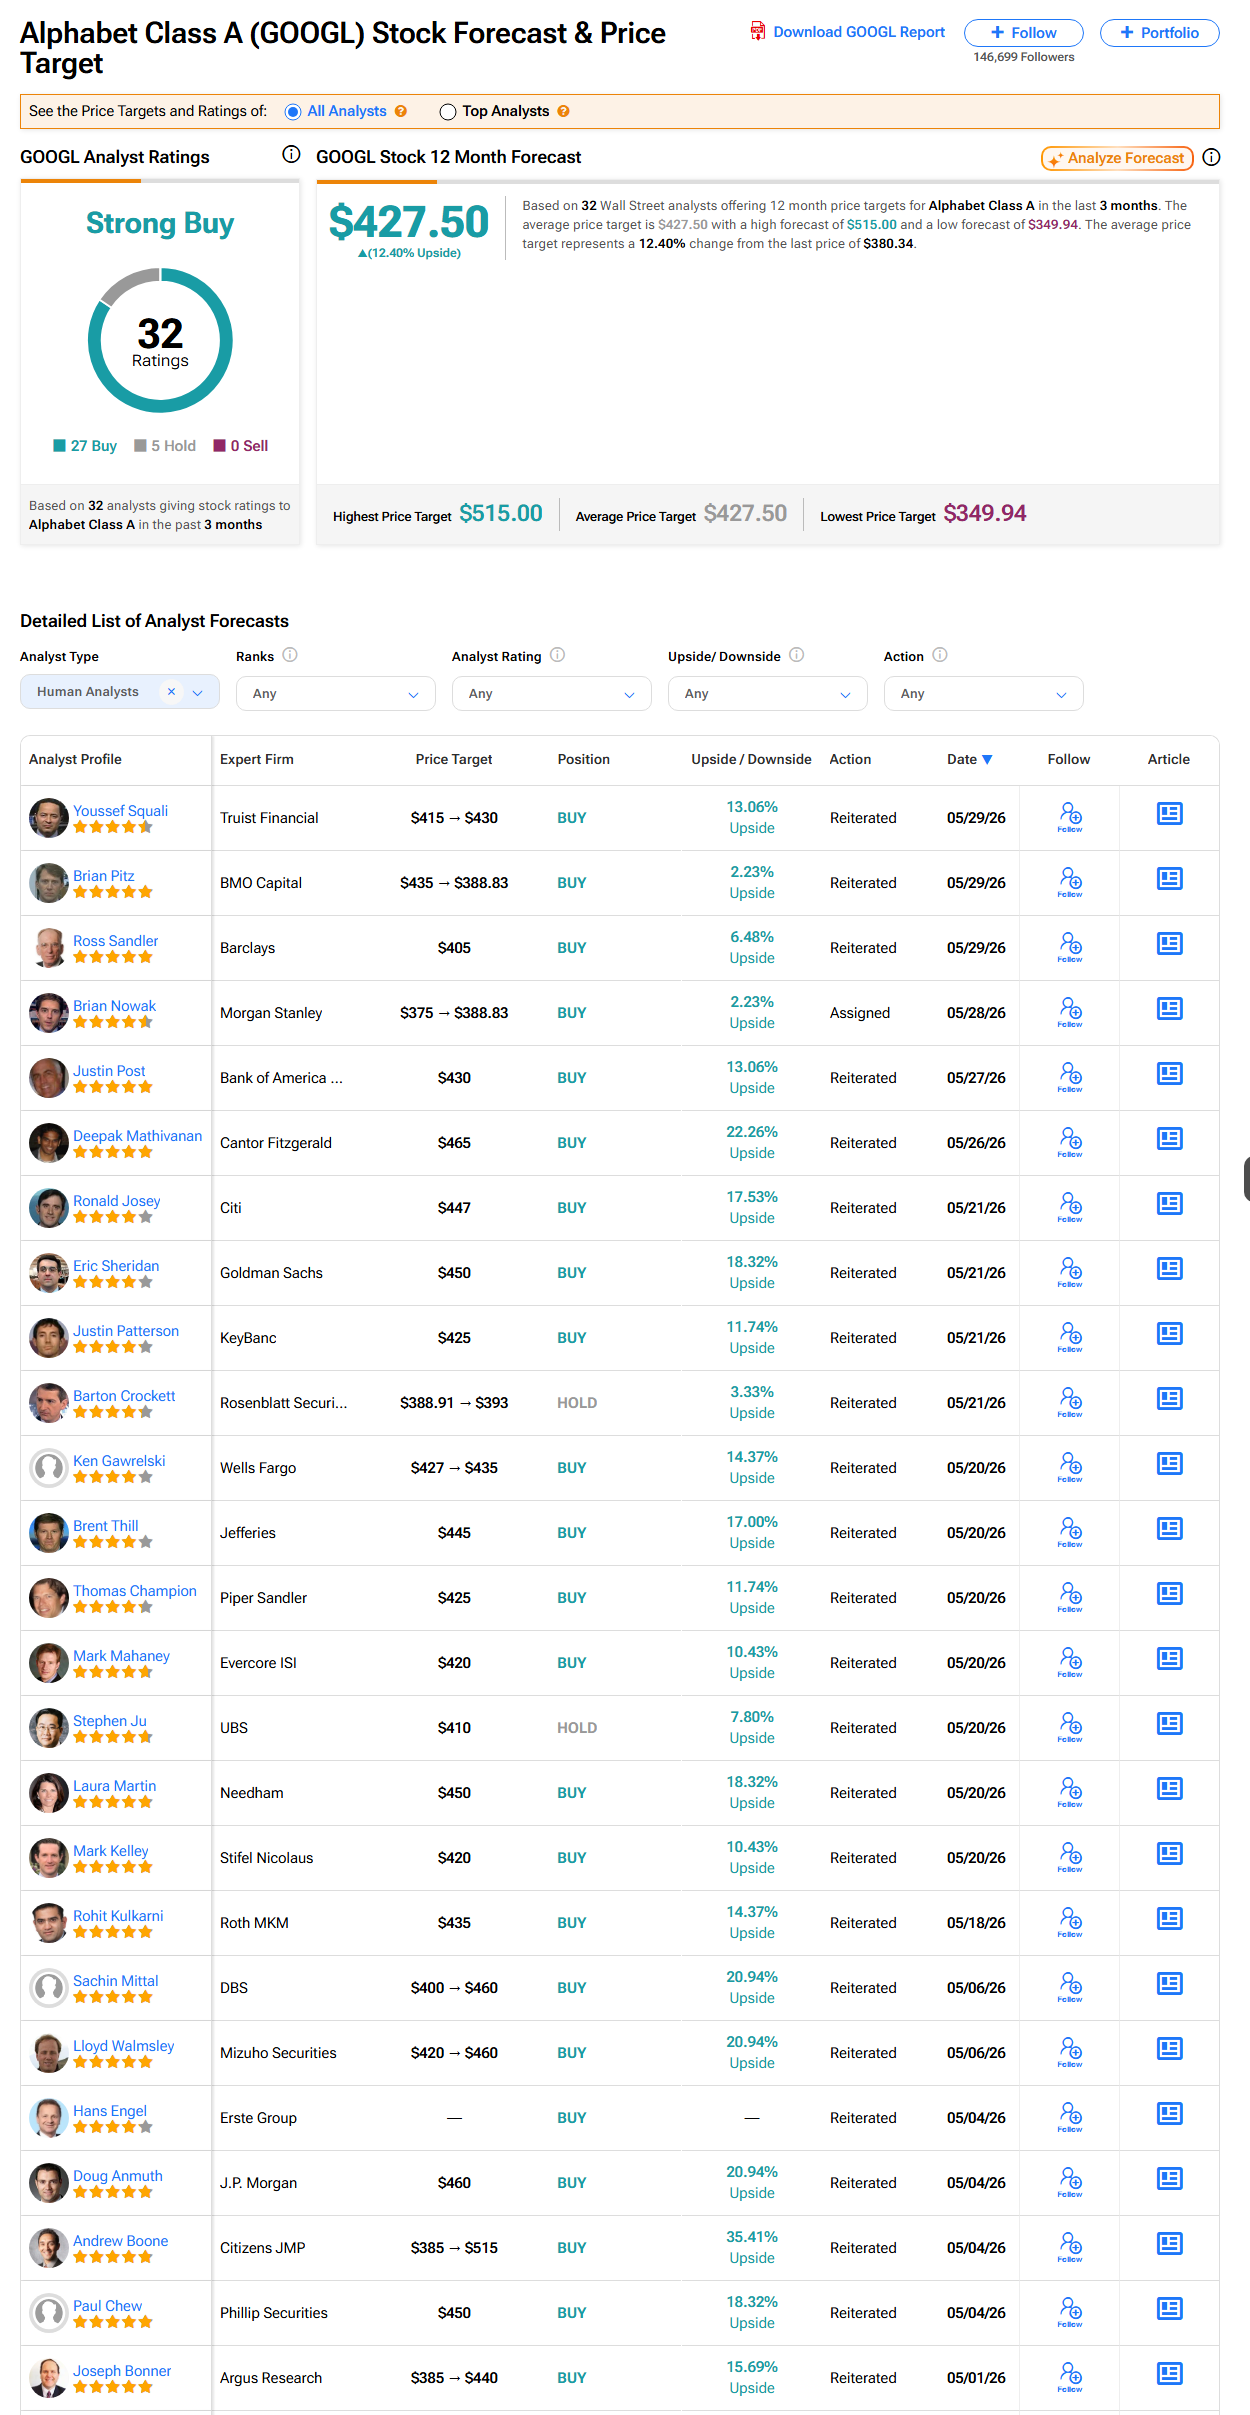The height and width of the screenshot is (2415, 1250).
Task: Sort by Expert Firm column header
Action: (257, 759)
